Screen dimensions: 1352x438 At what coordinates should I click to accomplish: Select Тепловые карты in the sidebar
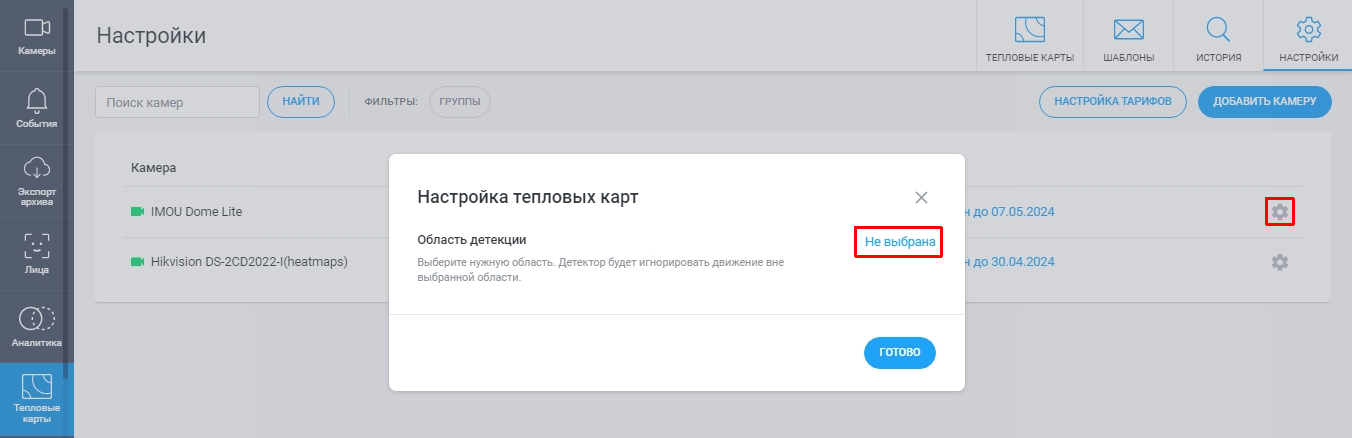coord(37,400)
